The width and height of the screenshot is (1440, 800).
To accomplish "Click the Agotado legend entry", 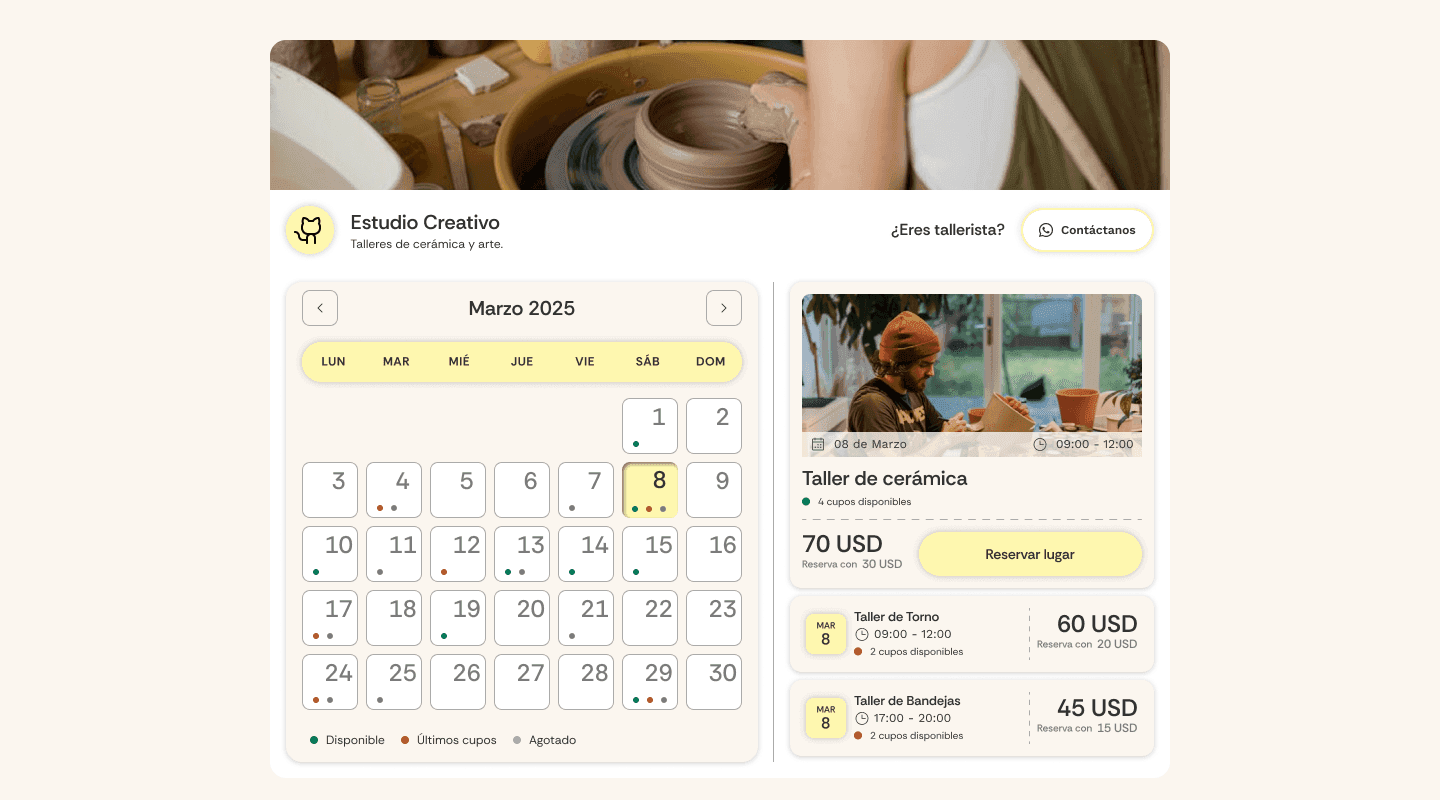I will point(544,740).
